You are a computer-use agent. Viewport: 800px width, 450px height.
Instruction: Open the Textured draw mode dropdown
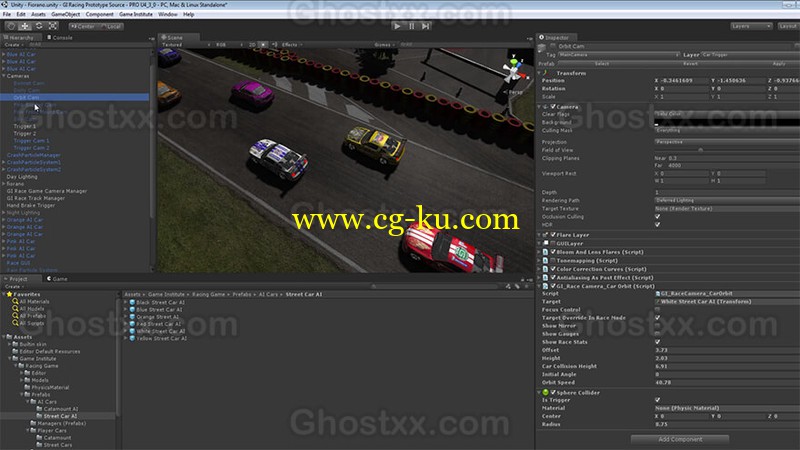[x=186, y=45]
